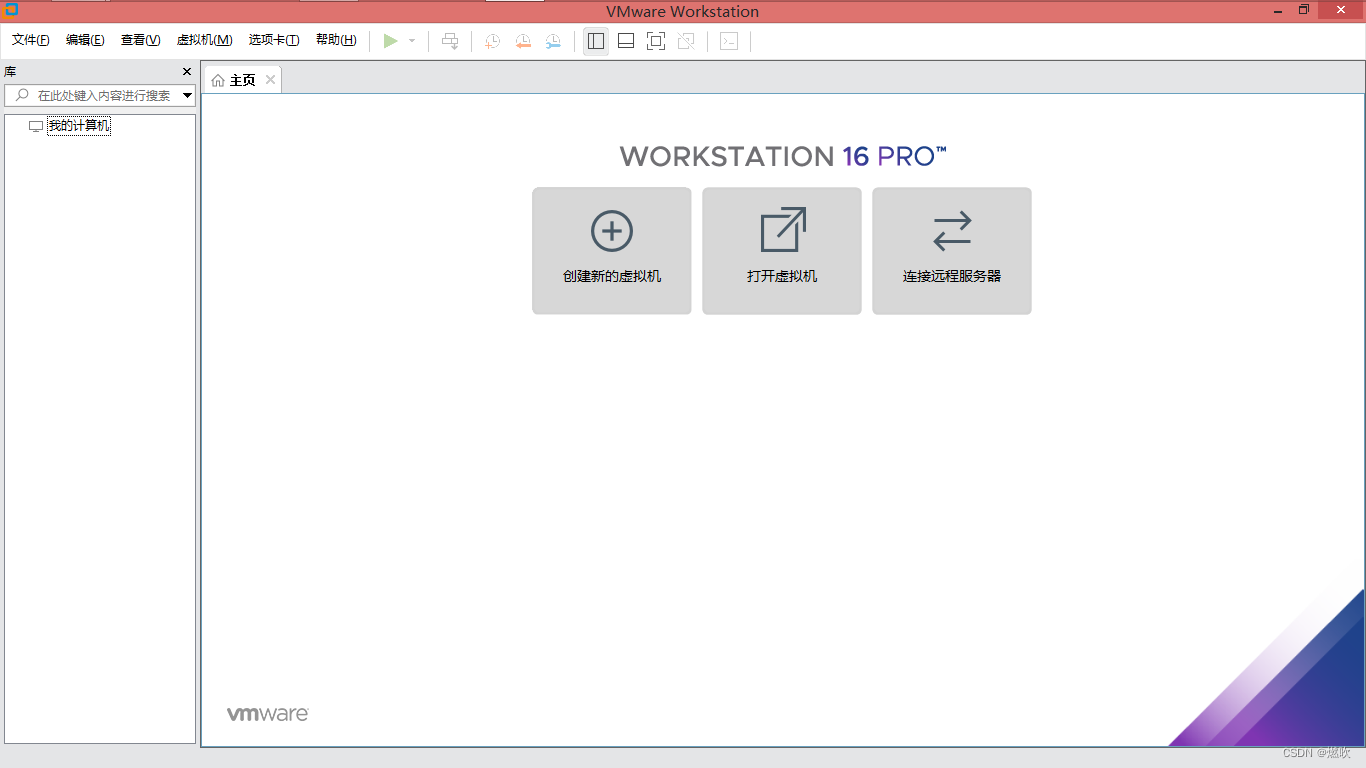This screenshot has height=768, width=1366.
Task: Open the 查看(V) menu
Action: 140,40
